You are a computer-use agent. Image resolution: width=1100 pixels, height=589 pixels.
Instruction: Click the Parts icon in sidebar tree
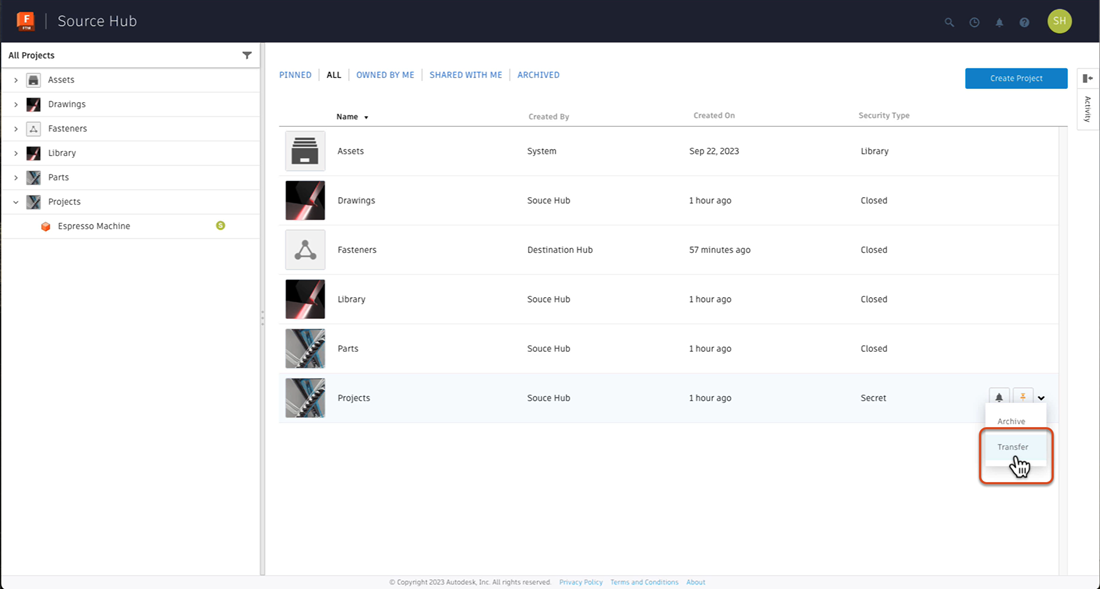click(x=33, y=177)
